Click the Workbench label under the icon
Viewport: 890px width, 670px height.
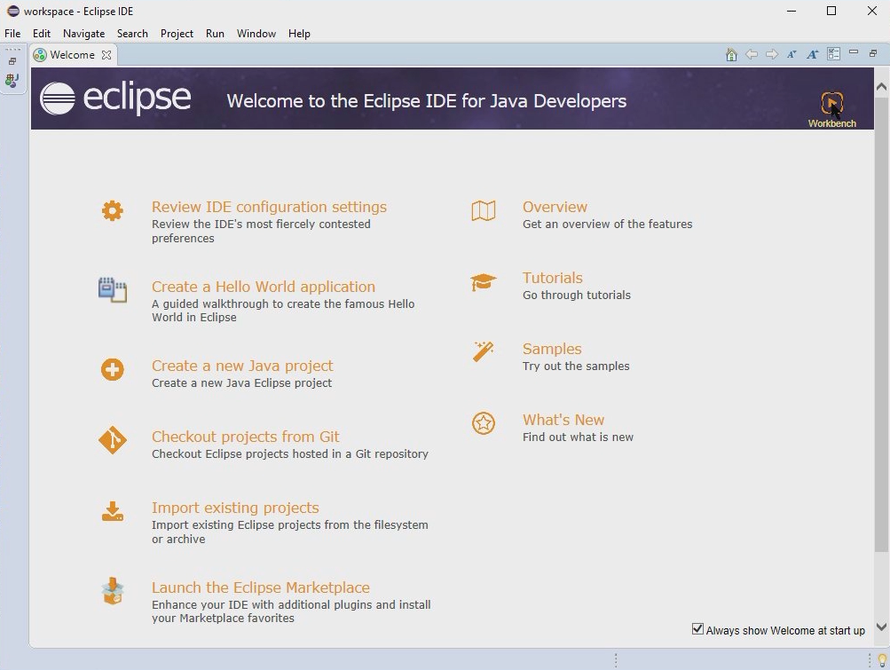(x=832, y=123)
